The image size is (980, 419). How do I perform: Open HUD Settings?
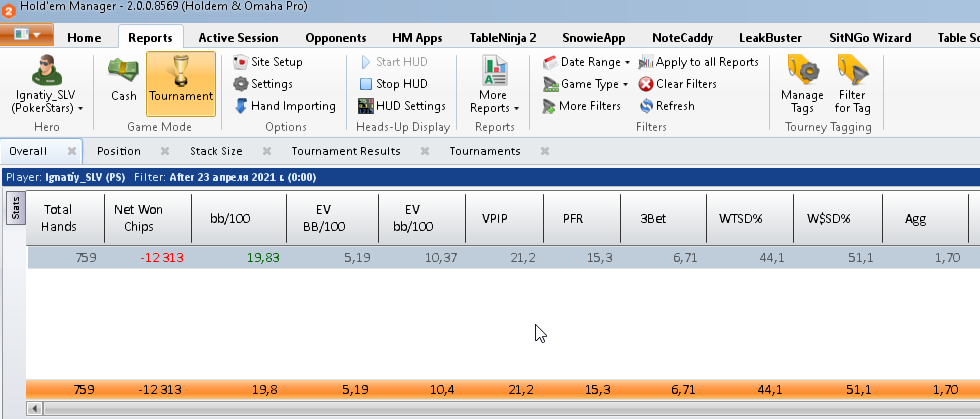402,106
